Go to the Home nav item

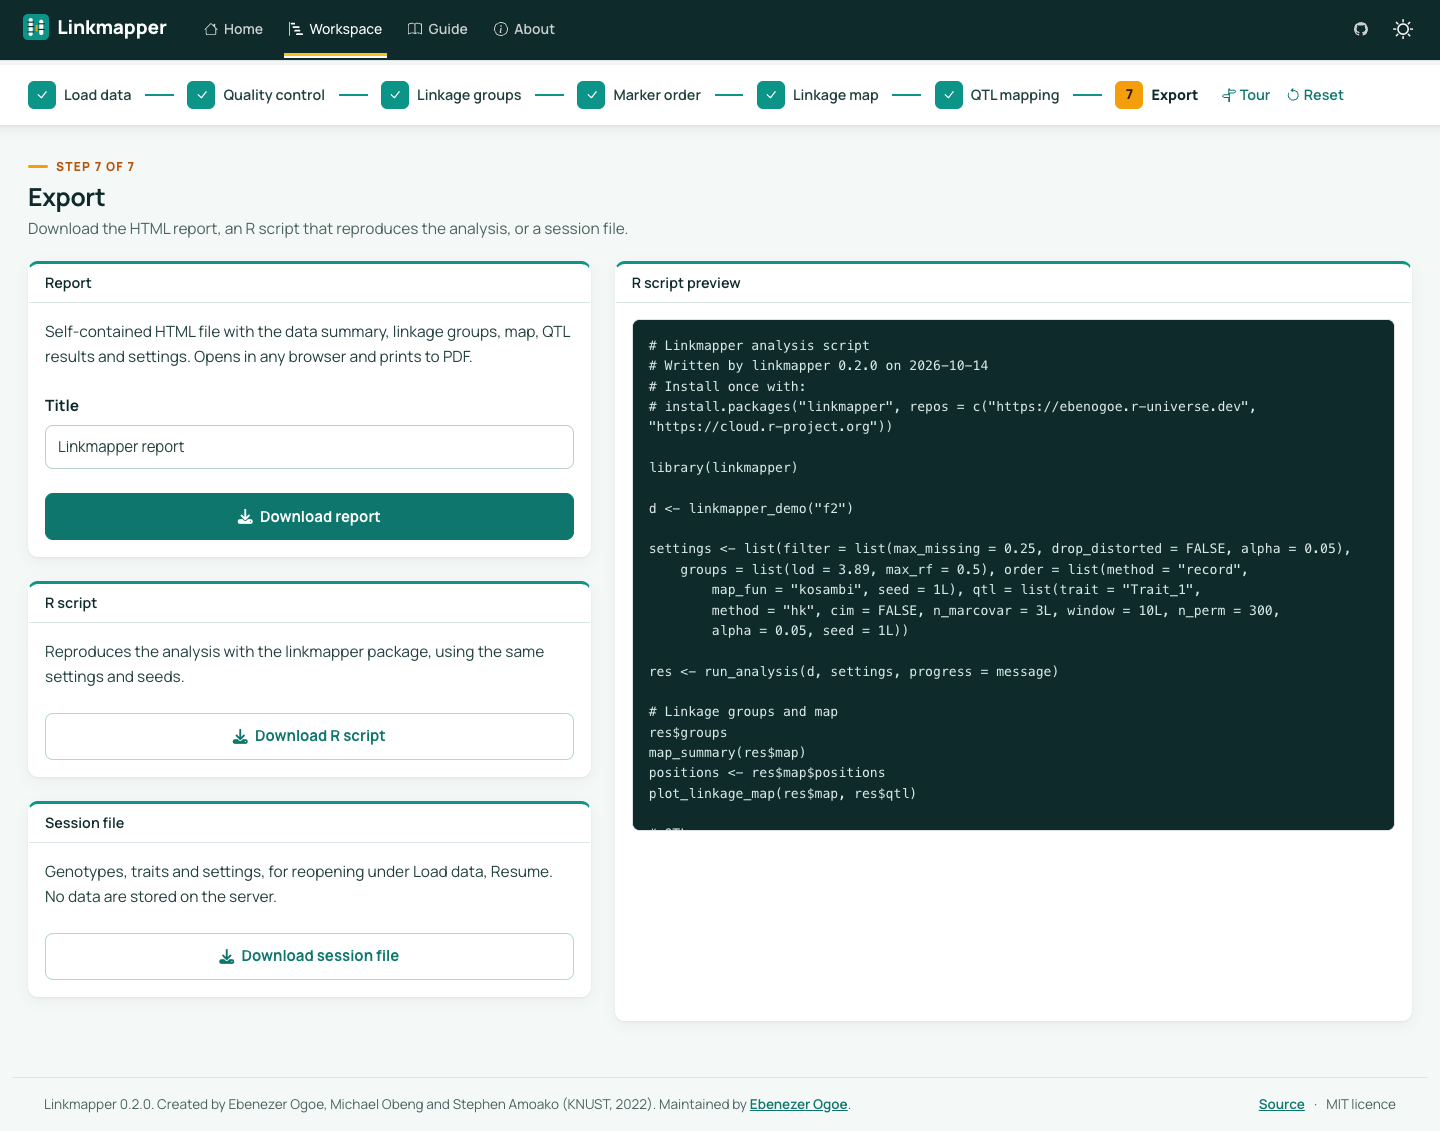(x=233, y=29)
